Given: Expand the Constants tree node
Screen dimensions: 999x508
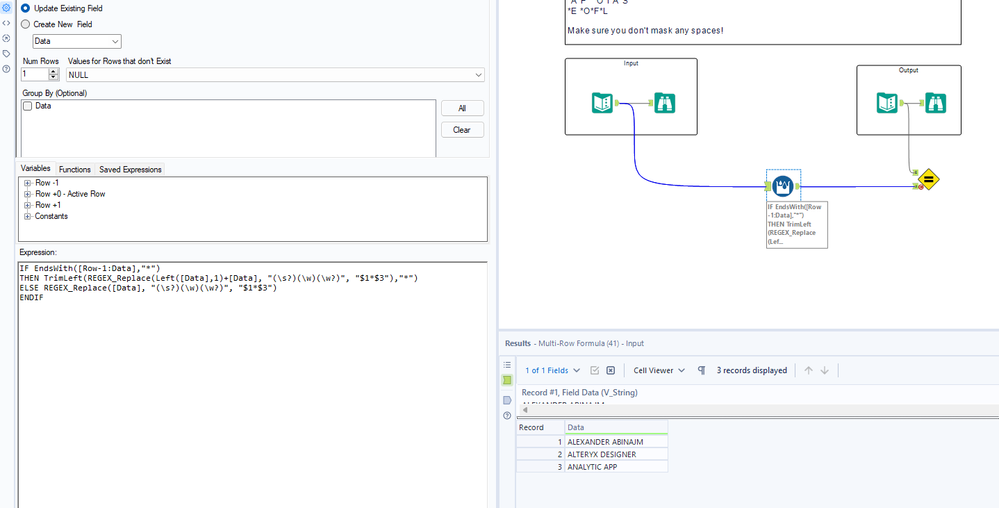Looking at the screenshot, I should tap(27, 216).
